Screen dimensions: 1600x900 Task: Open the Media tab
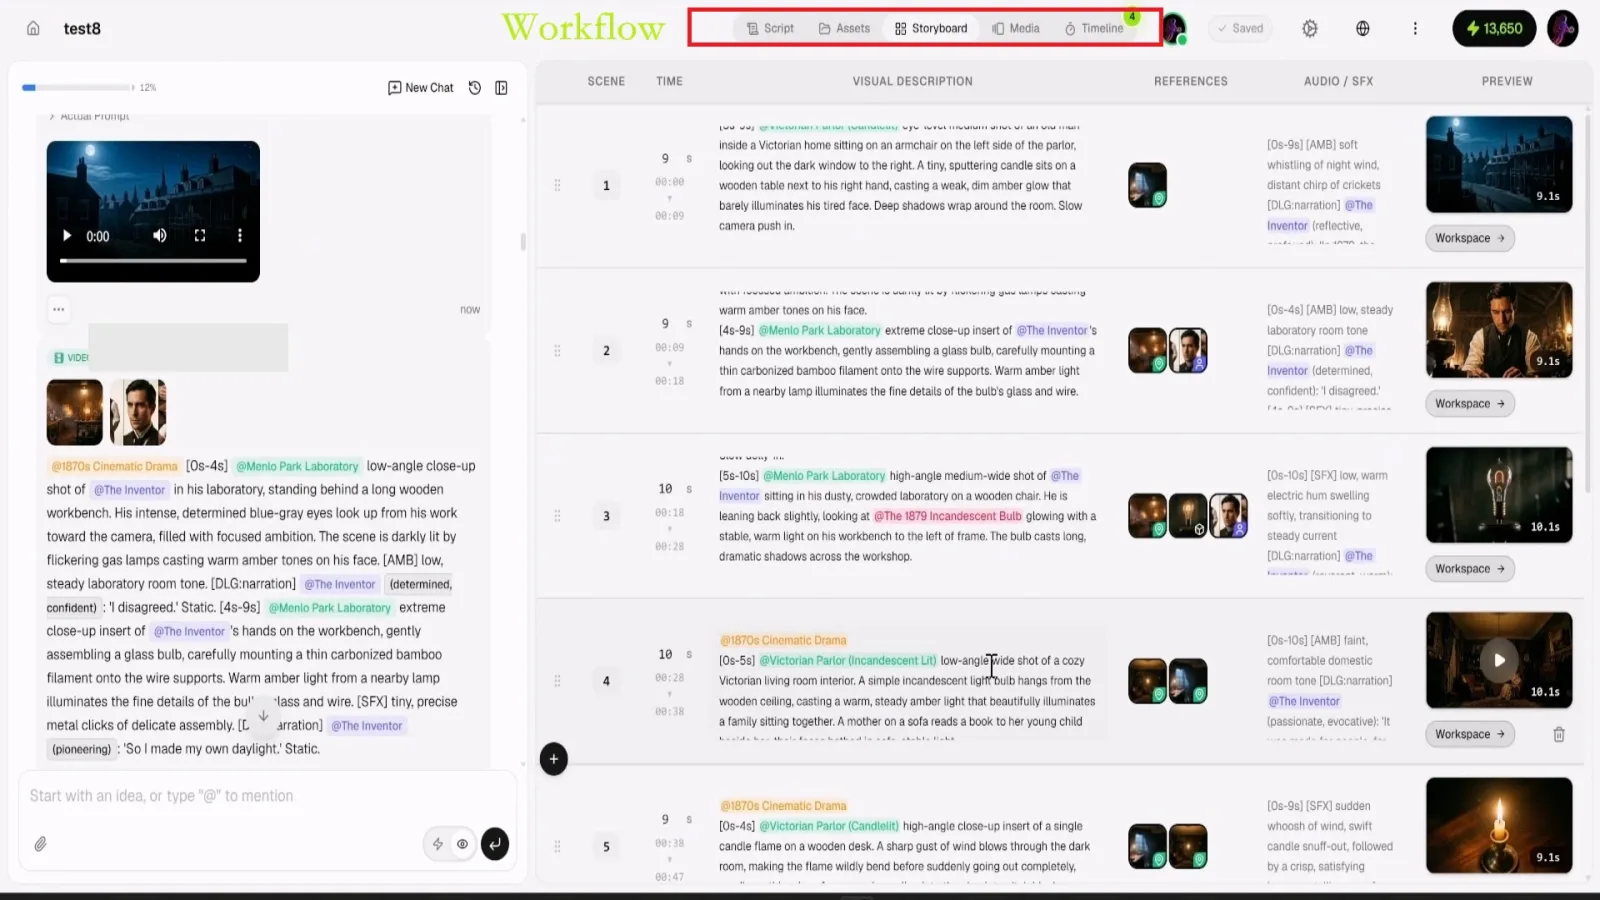pyautogui.click(x=1015, y=28)
